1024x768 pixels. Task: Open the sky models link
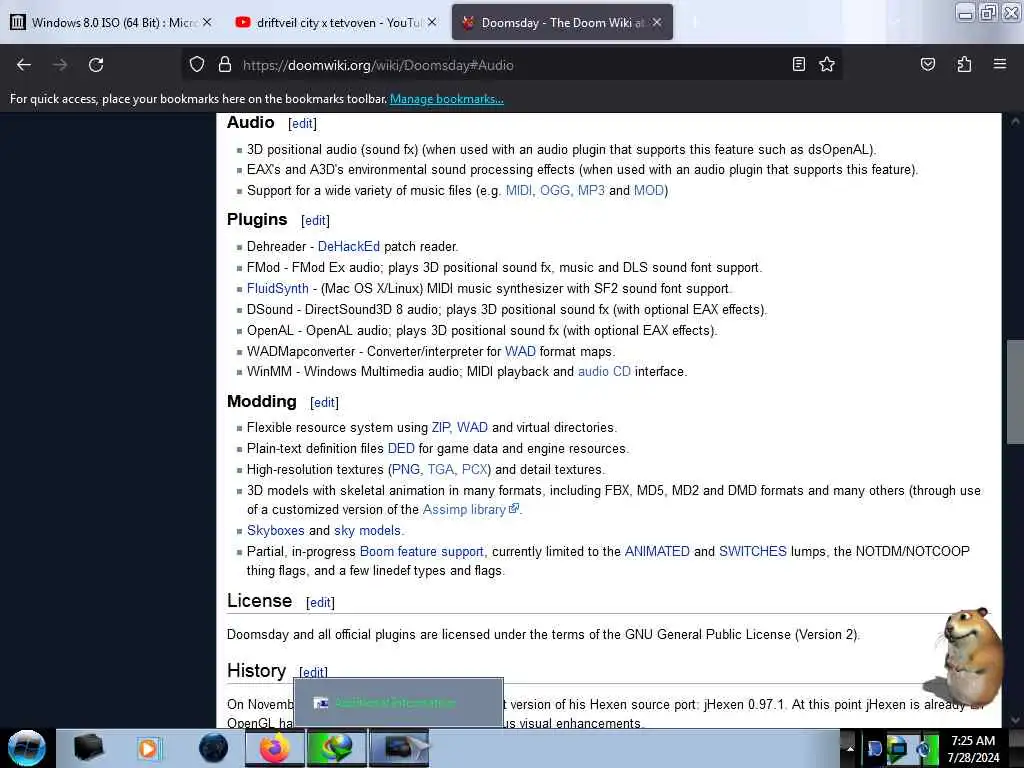point(367,530)
